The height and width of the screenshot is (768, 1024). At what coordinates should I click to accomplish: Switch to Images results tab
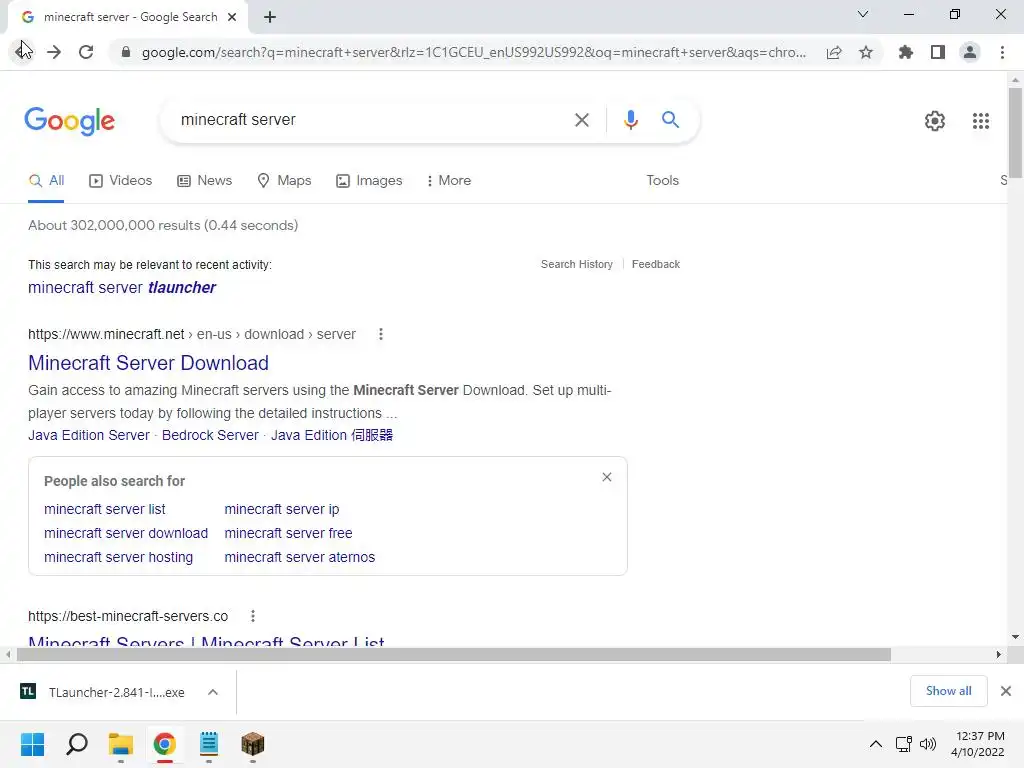(x=369, y=181)
